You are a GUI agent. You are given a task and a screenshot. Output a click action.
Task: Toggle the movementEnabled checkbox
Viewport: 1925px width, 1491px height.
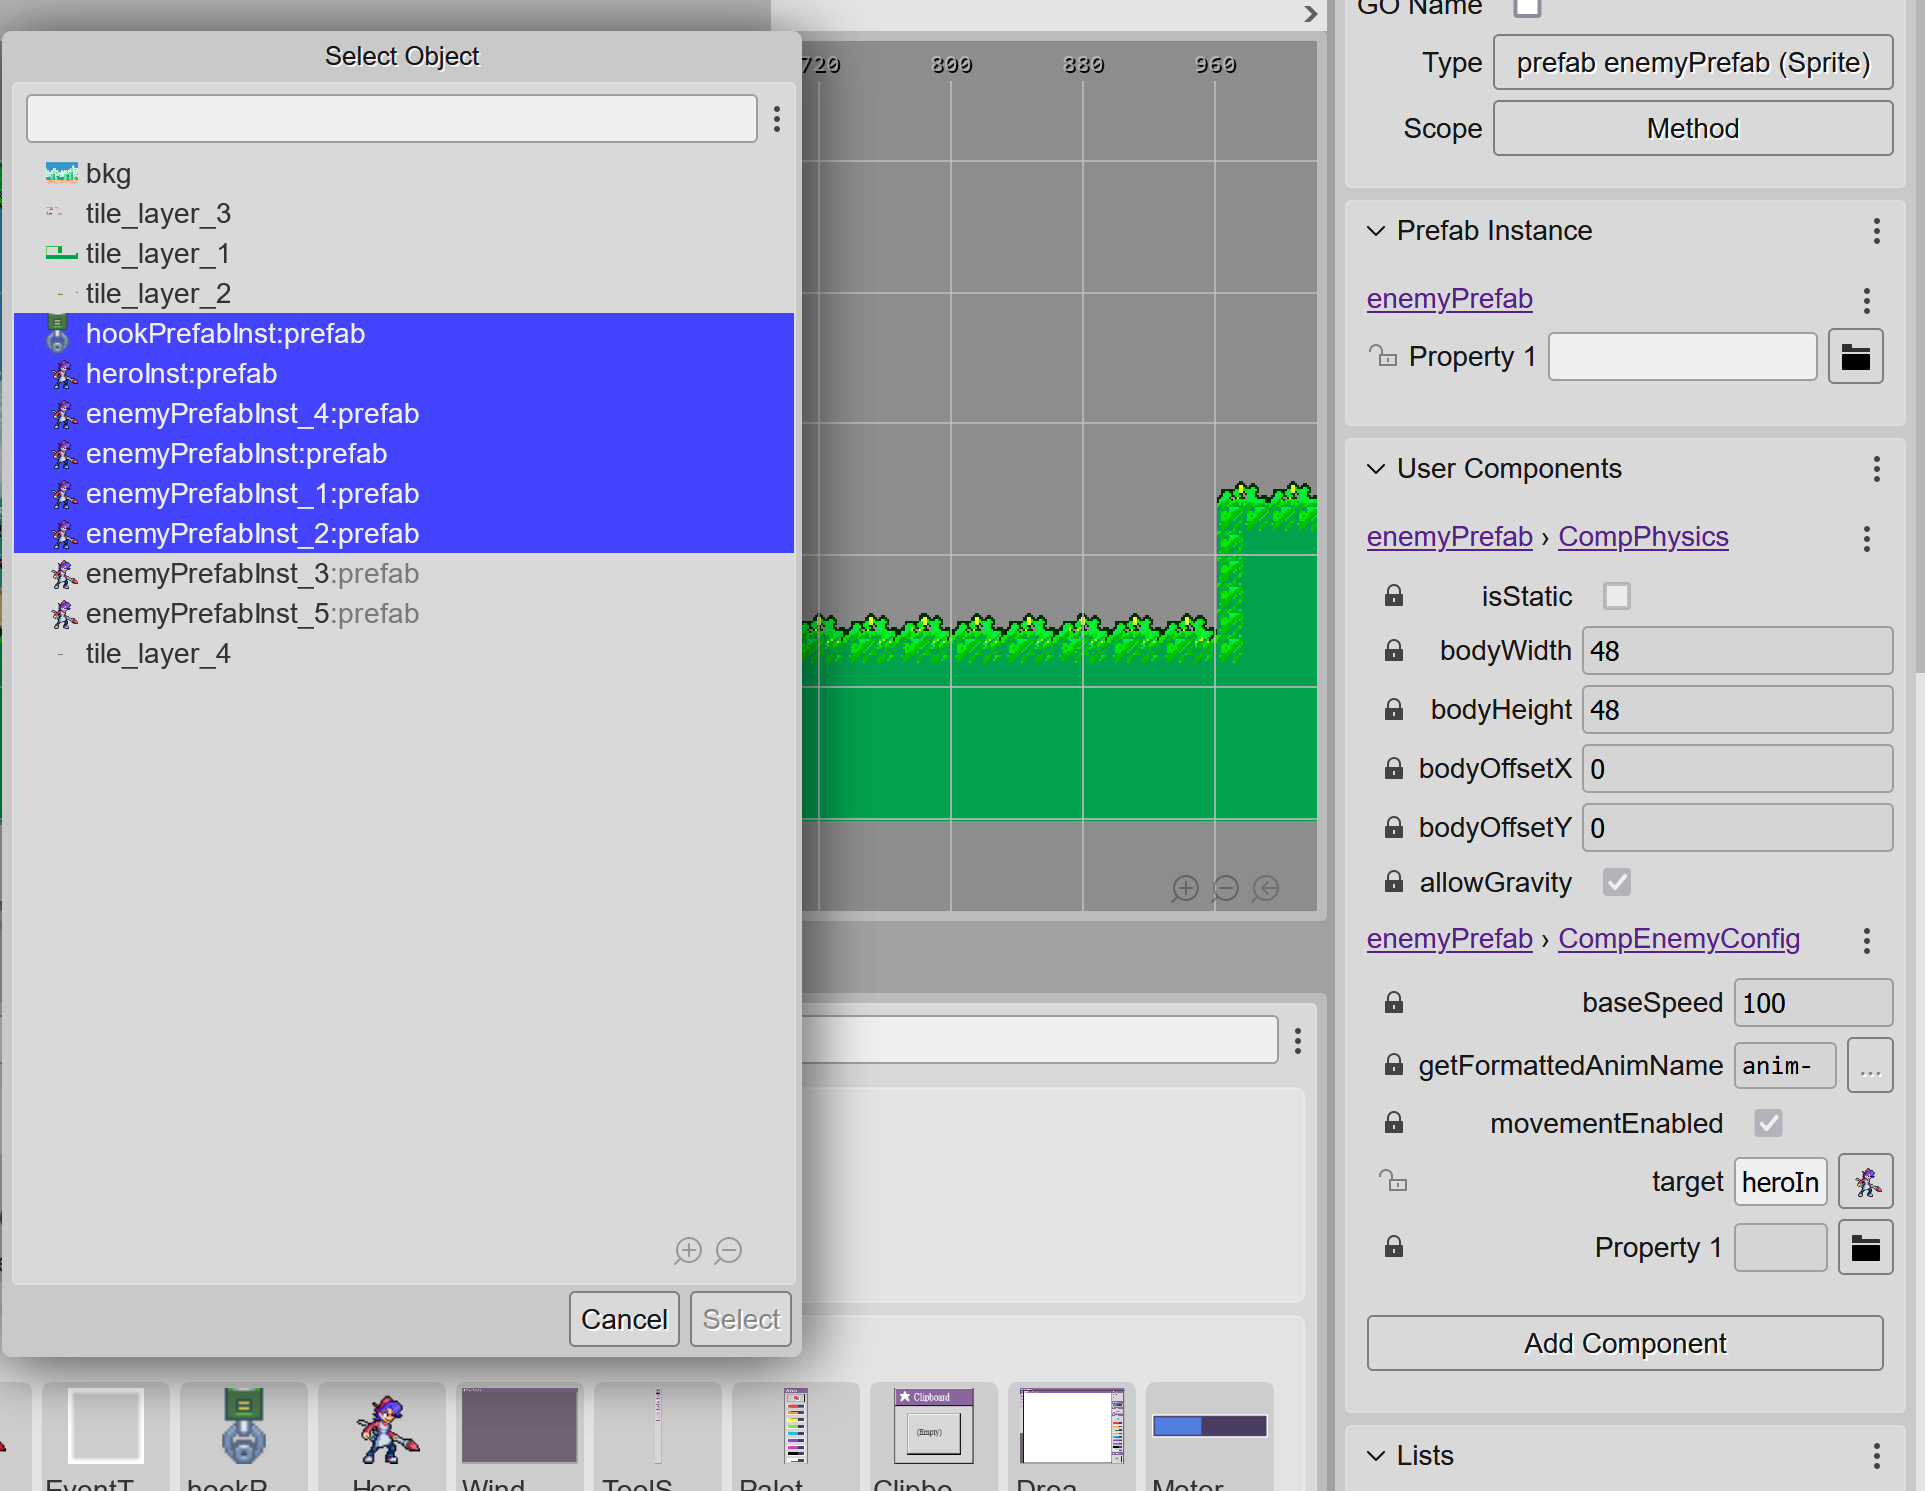[x=1768, y=1123]
